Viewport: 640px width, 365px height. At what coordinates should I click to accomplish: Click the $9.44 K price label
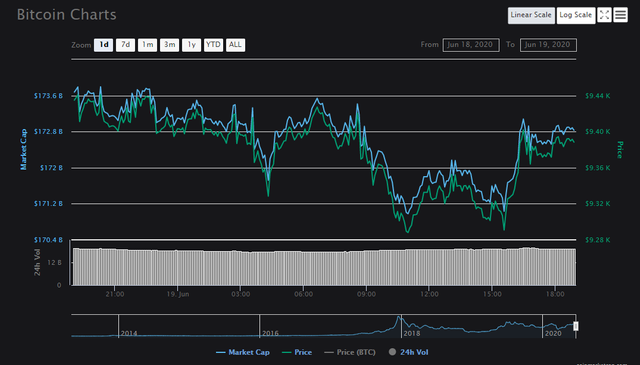click(x=598, y=96)
